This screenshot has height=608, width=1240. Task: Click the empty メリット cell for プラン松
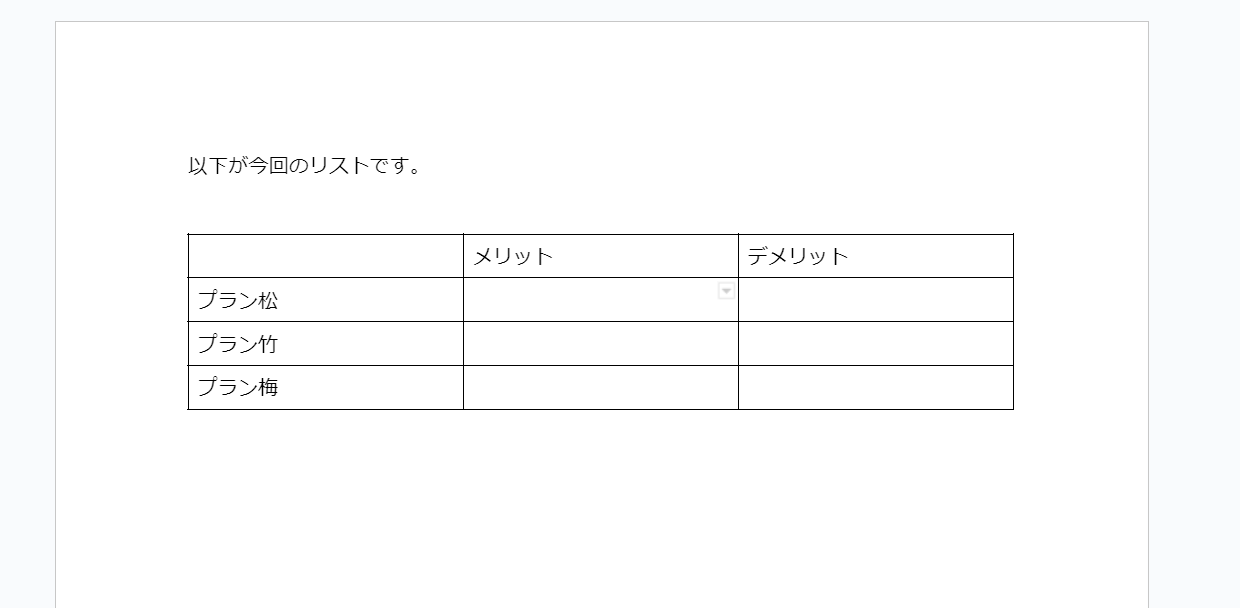[x=590, y=302]
